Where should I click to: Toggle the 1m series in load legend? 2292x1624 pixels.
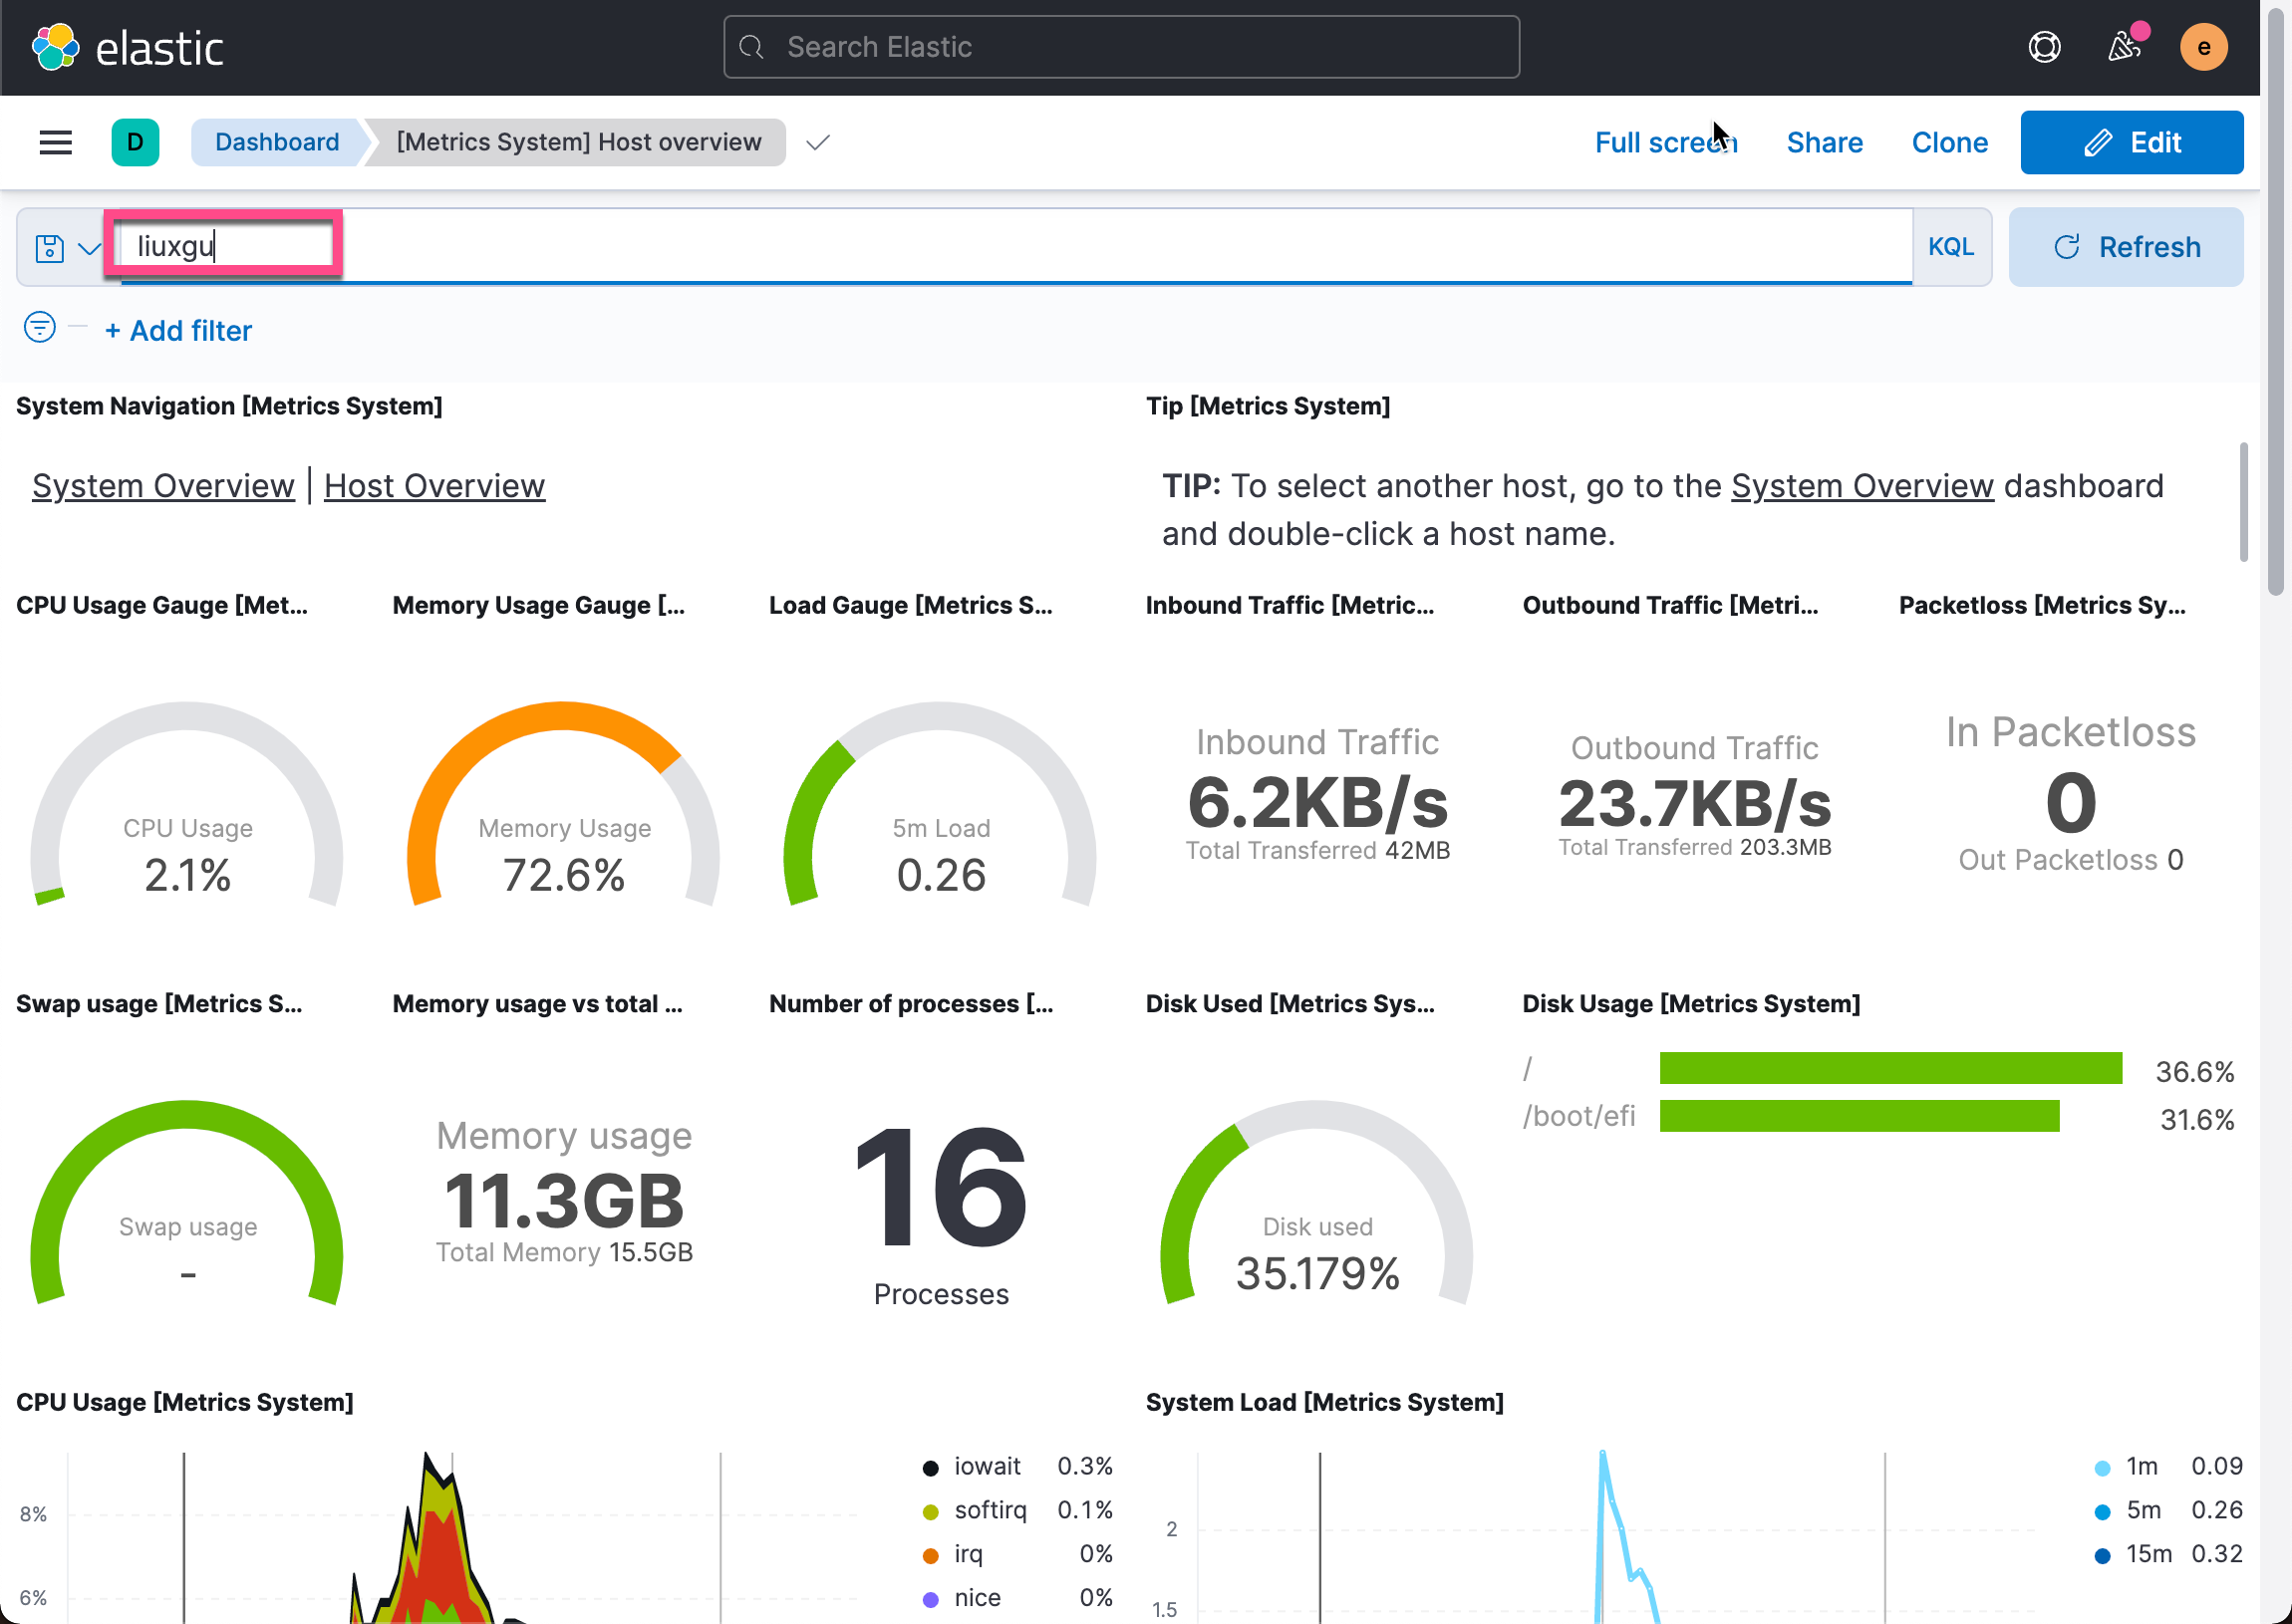pos(2140,1466)
